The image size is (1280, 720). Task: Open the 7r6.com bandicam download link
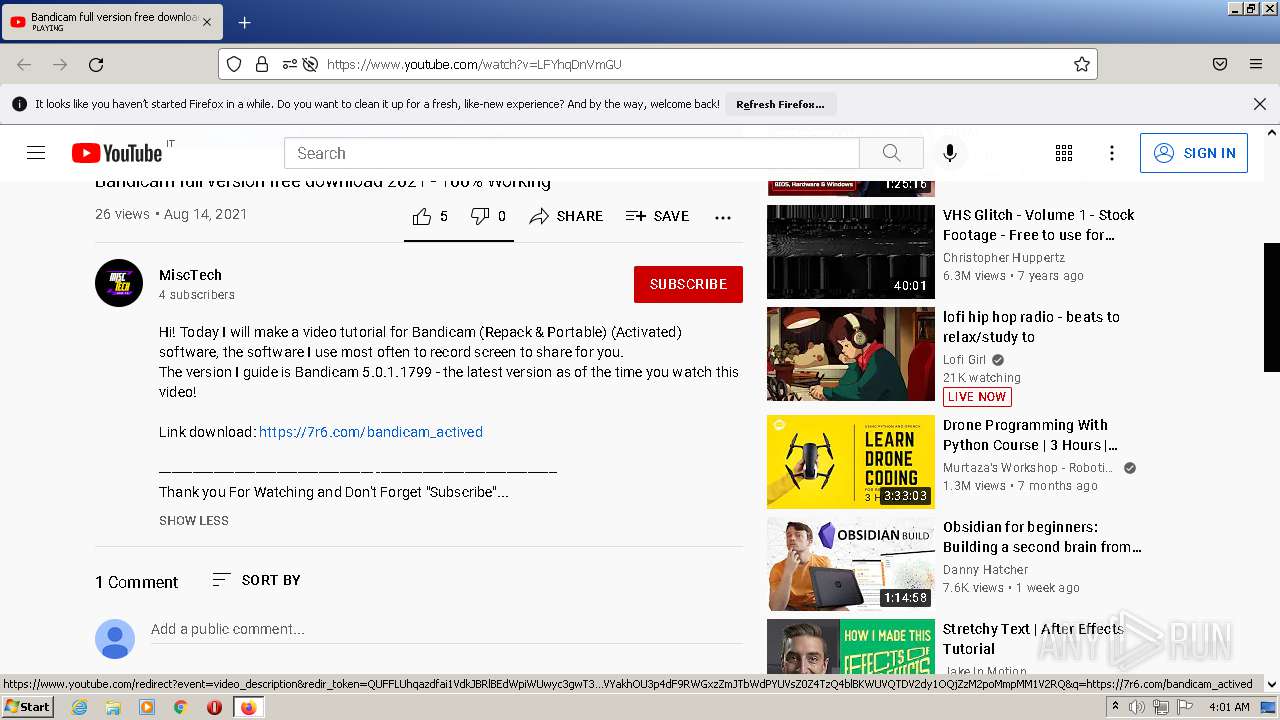click(x=371, y=432)
